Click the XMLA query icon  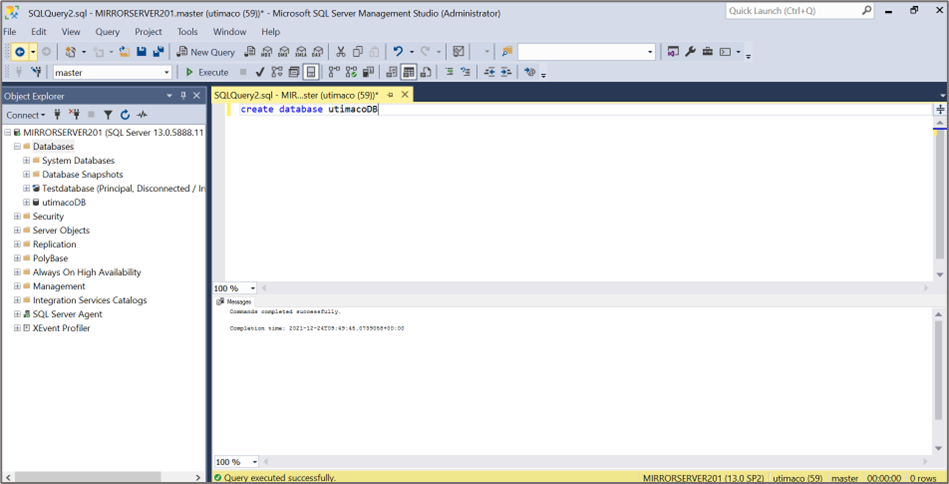point(301,52)
